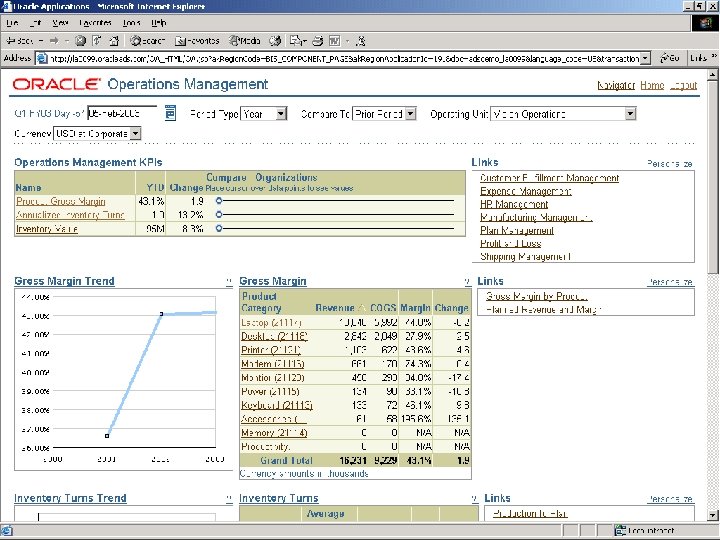
Task: Open the Gross Margin table heading link
Action: 273,281
